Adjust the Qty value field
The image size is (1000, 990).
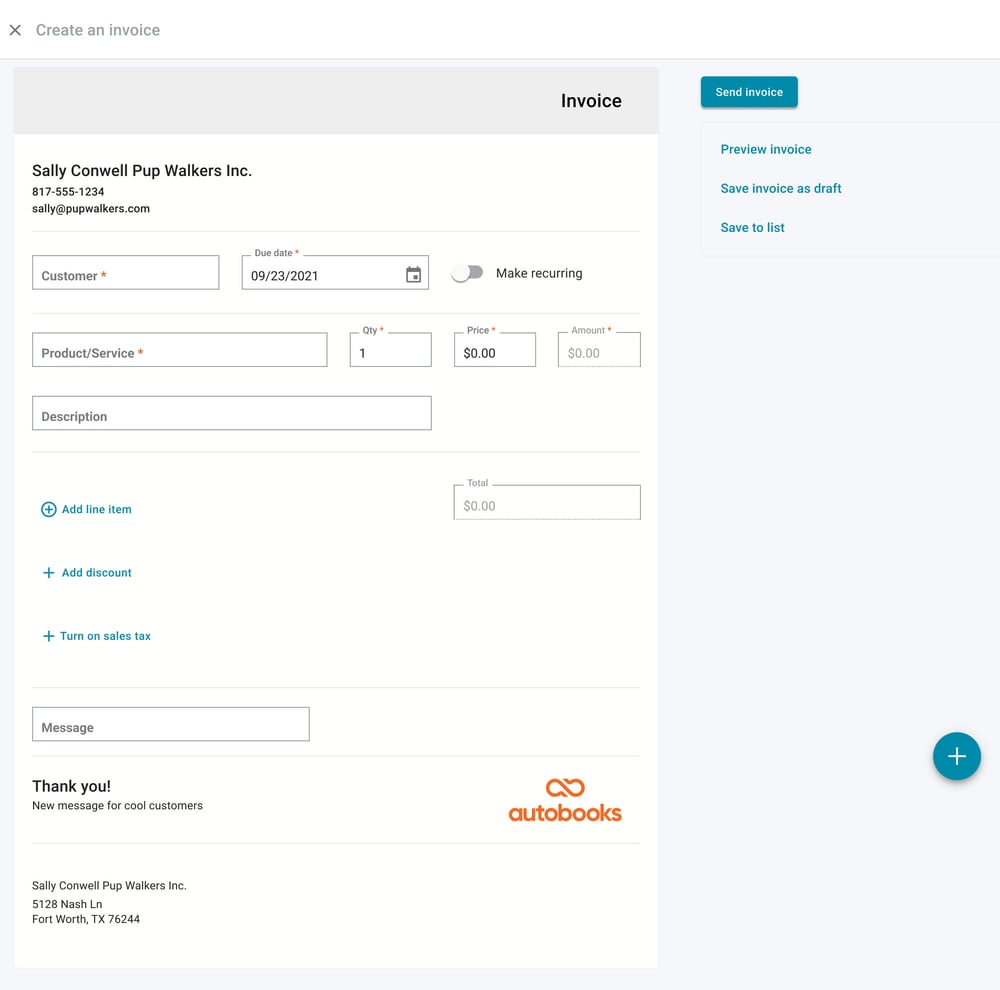click(389, 349)
